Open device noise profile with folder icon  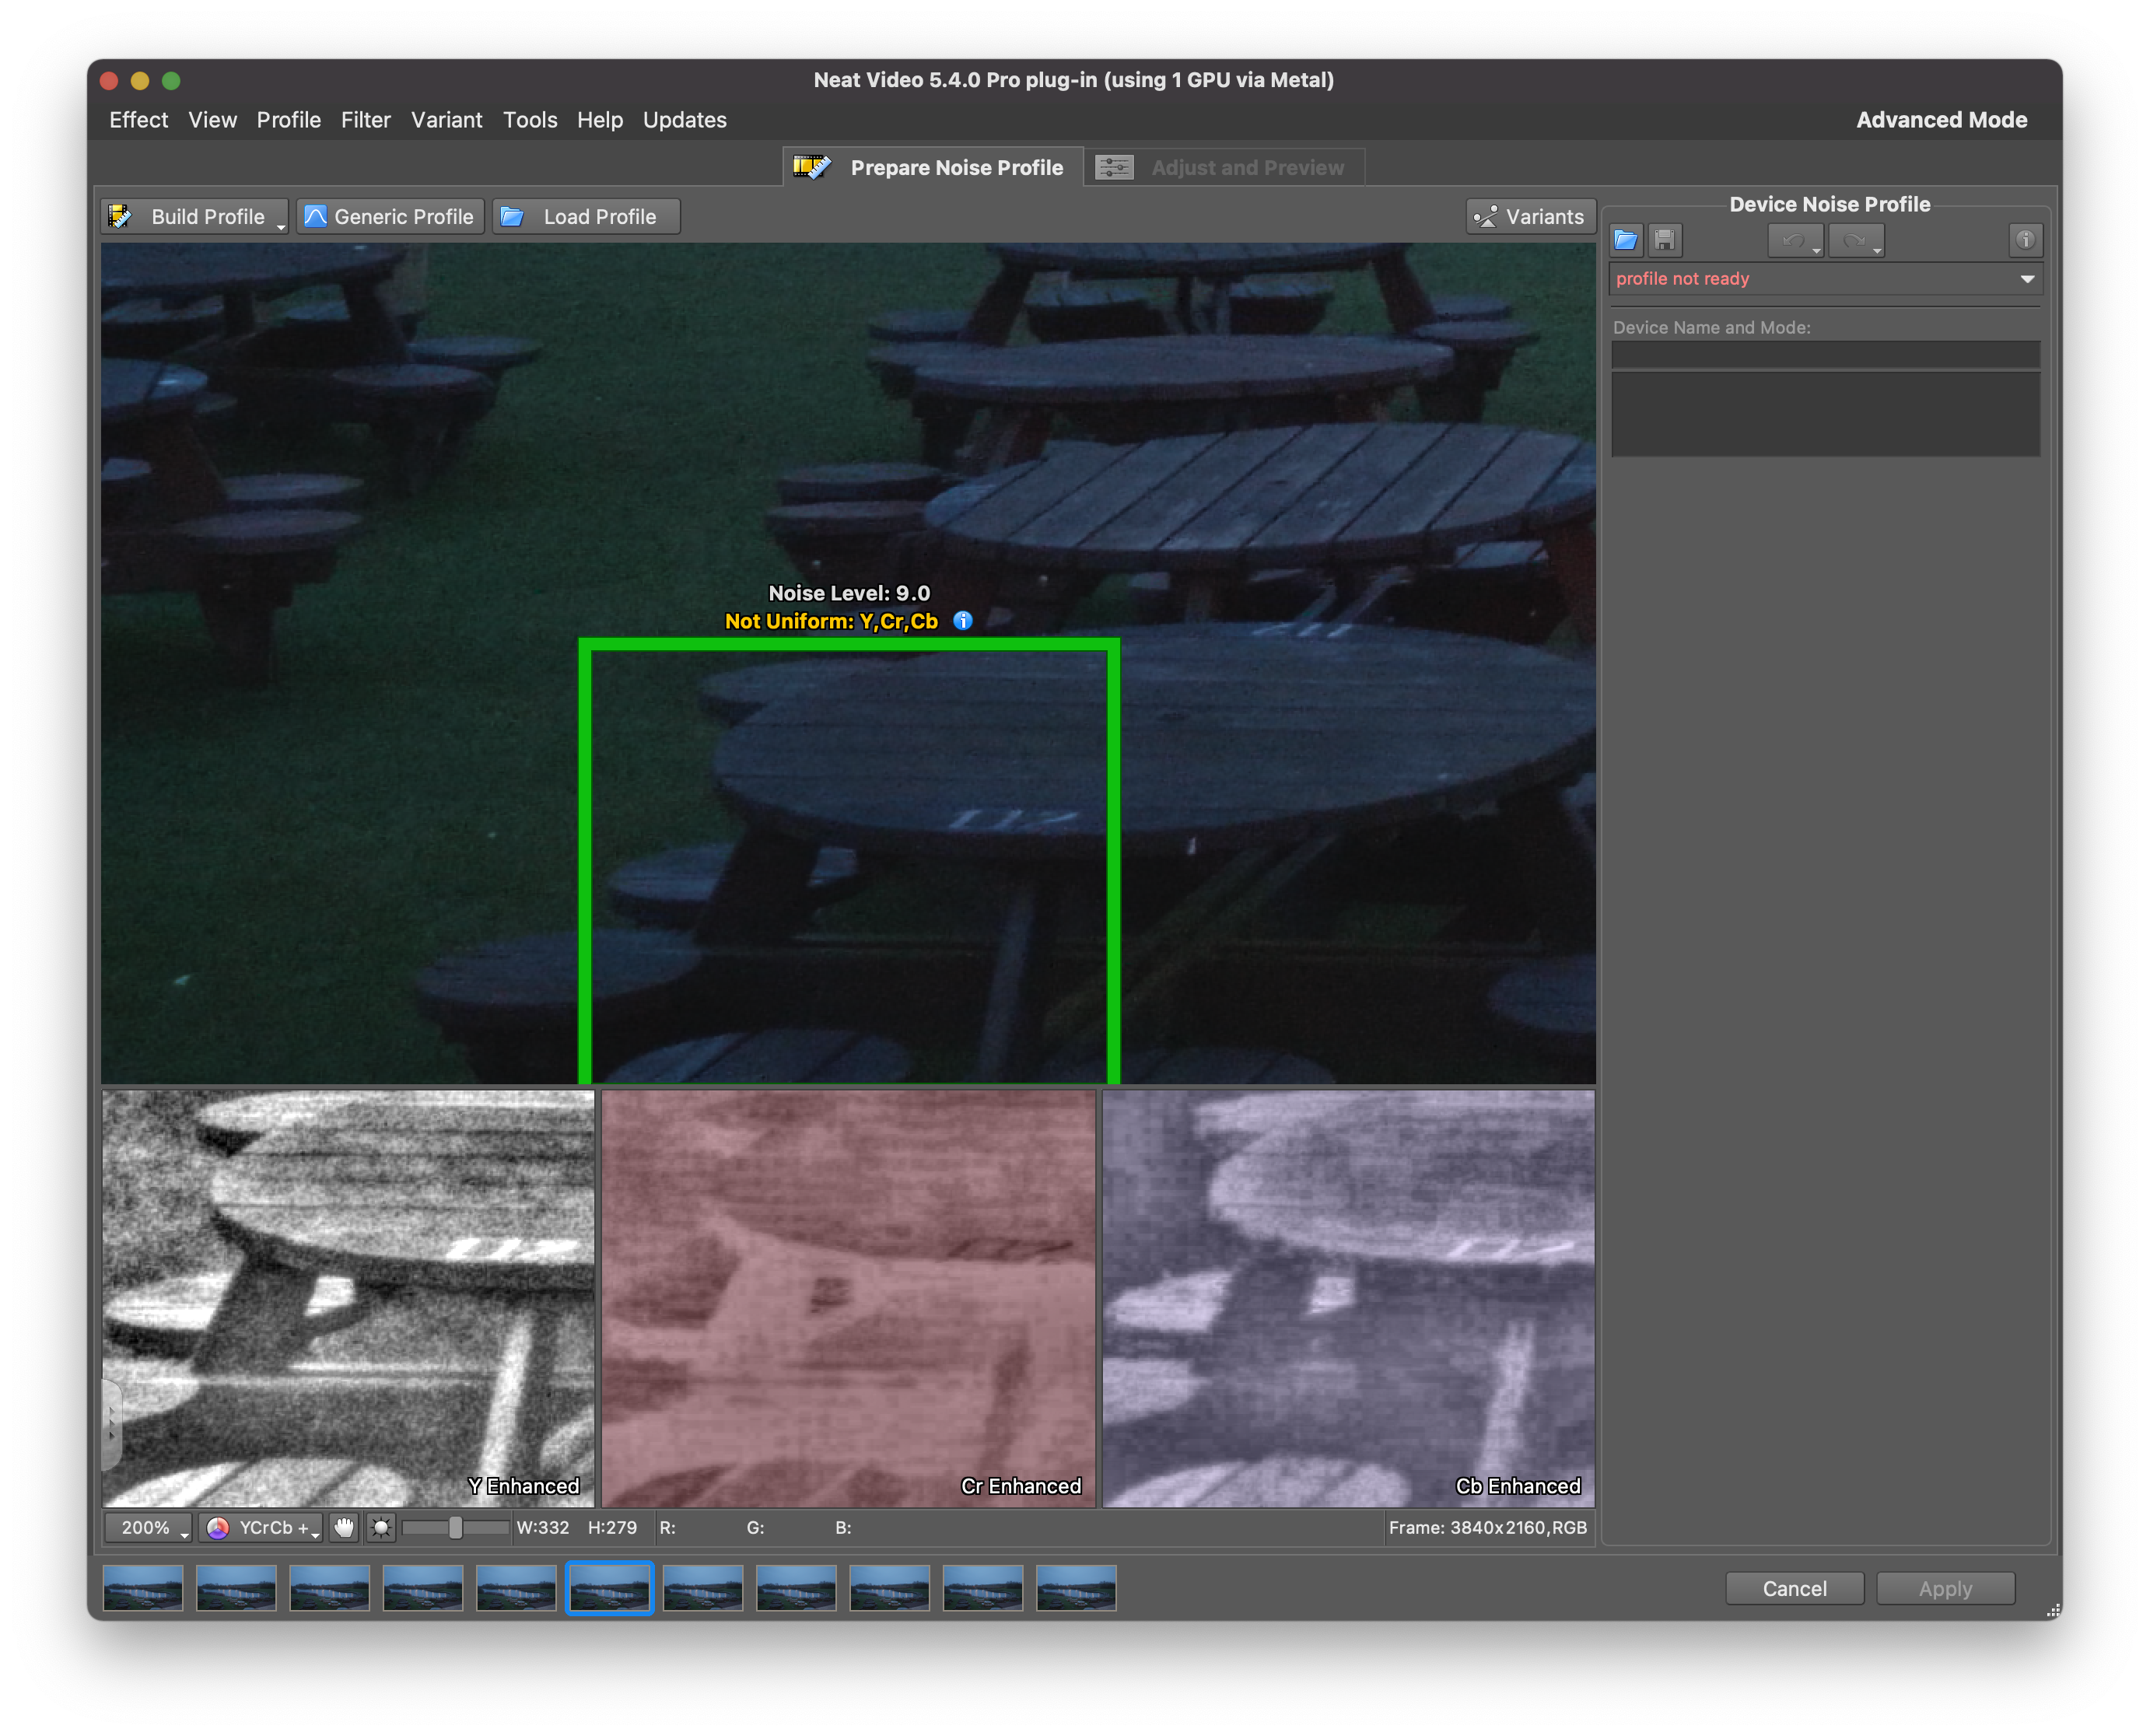1625,240
